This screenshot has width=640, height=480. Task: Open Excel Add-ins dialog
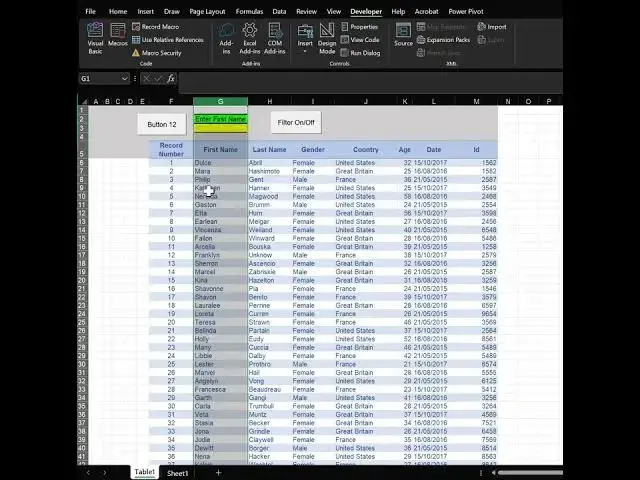249,38
